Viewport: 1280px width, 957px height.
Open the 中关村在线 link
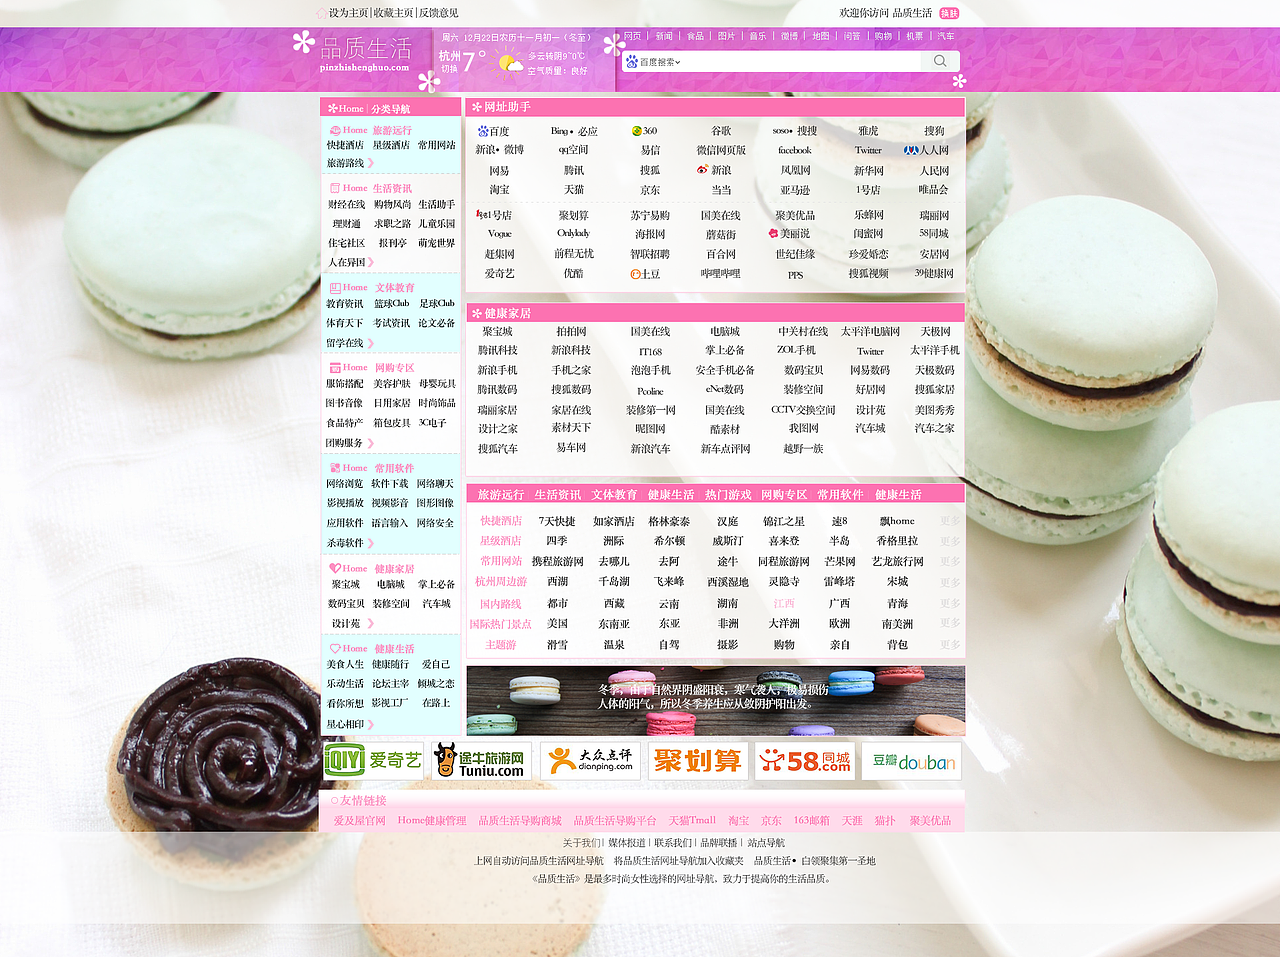point(803,332)
